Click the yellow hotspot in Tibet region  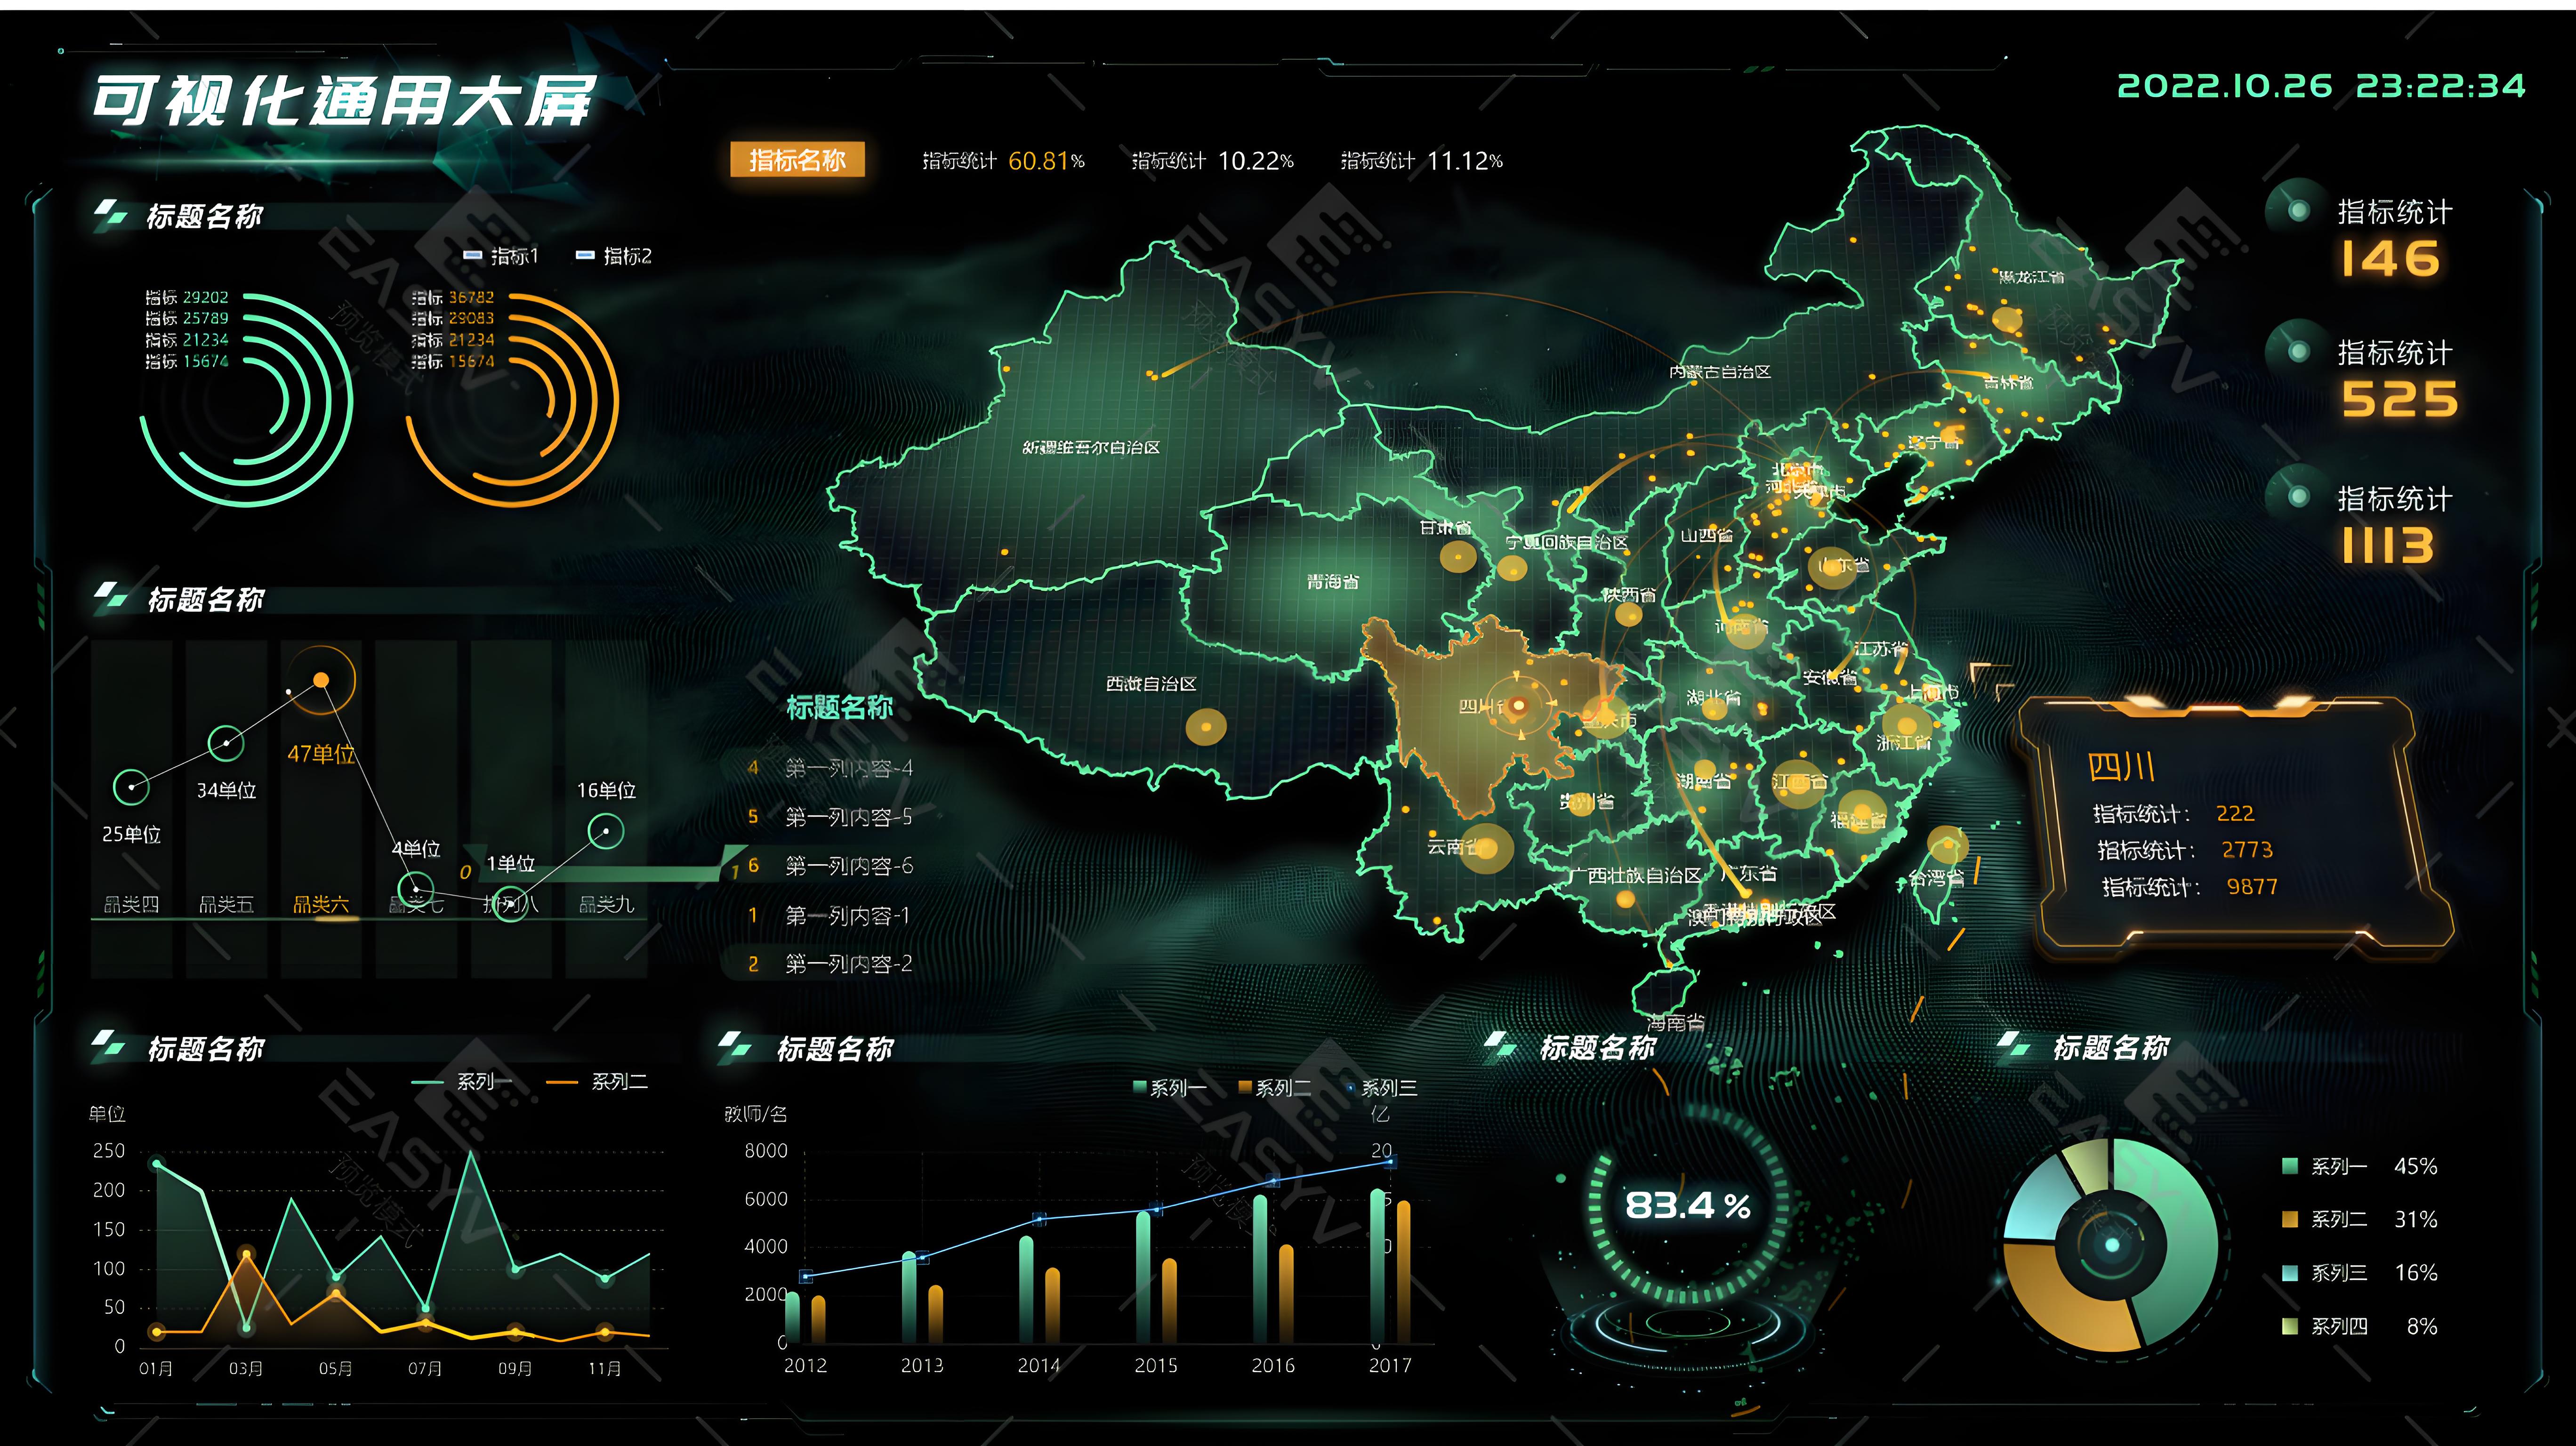[1206, 726]
